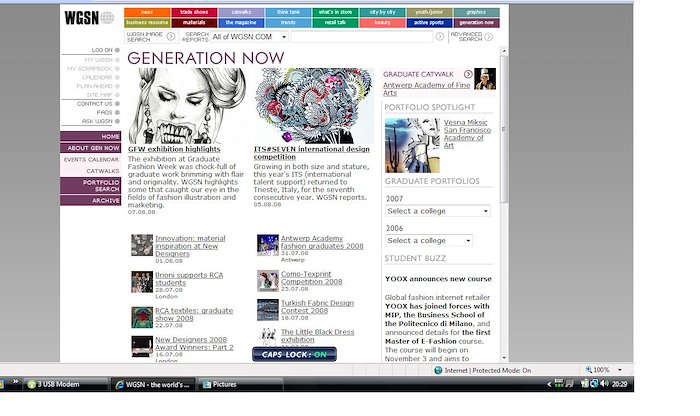Open Archive sidebar item
The height and width of the screenshot is (416, 700).
coord(91,200)
